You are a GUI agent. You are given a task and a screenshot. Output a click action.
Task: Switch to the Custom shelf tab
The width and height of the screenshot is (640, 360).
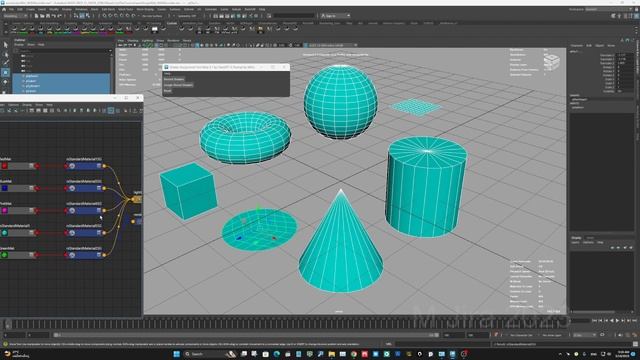click(172, 23)
